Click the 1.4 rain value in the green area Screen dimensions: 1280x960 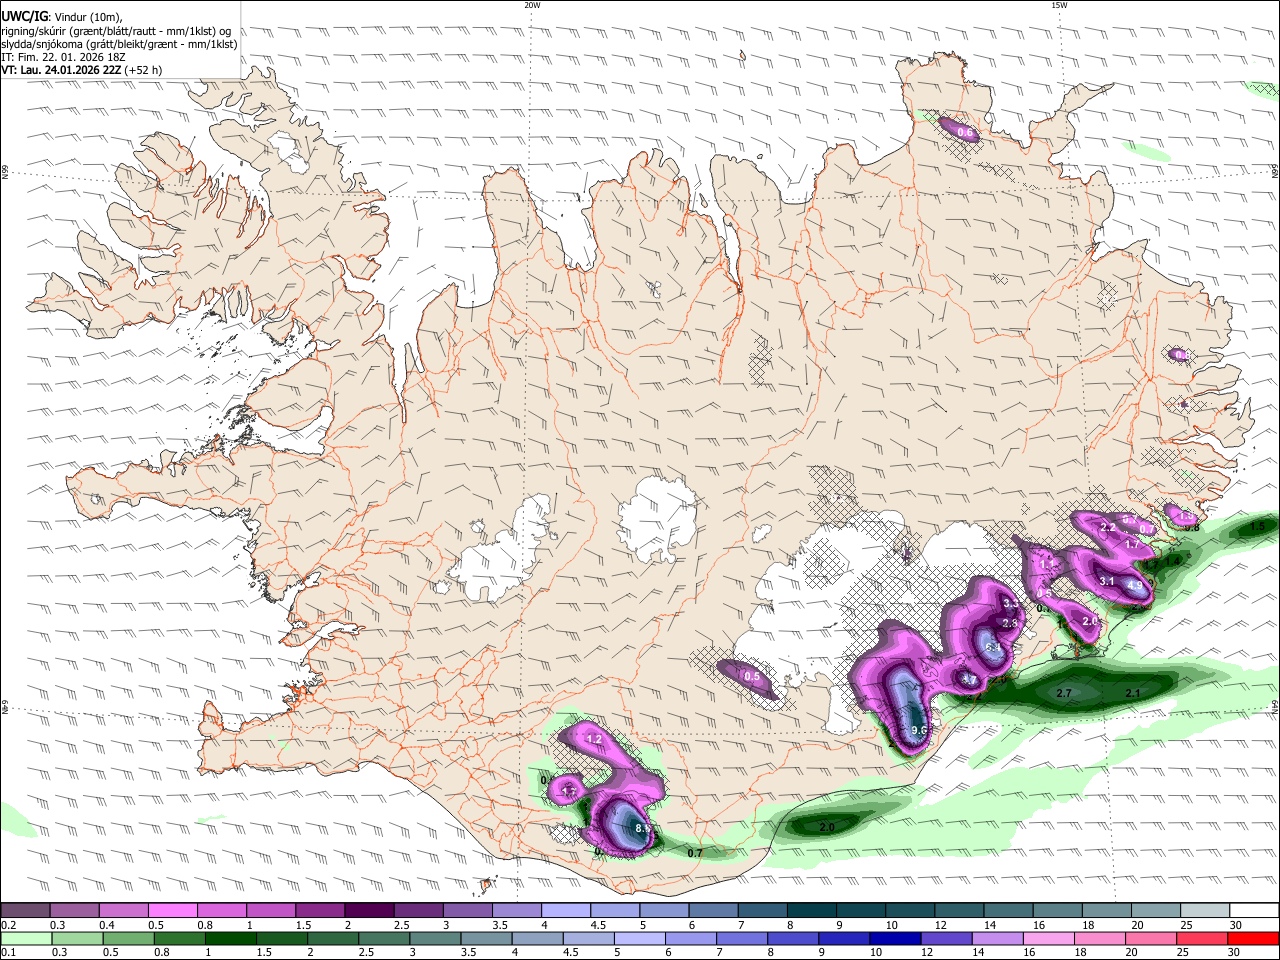coord(1172,562)
